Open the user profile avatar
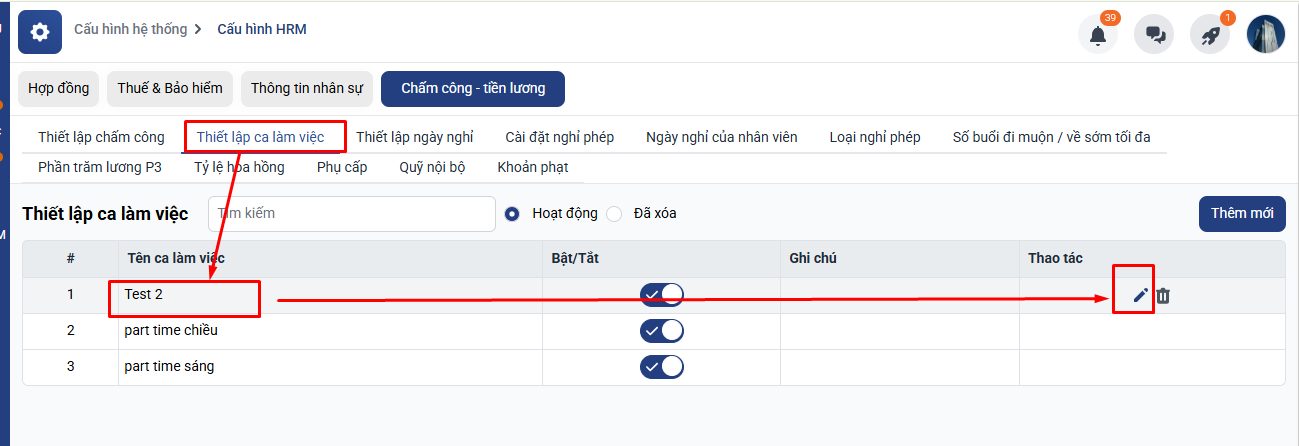1299x446 pixels. (x=1265, y=35)
